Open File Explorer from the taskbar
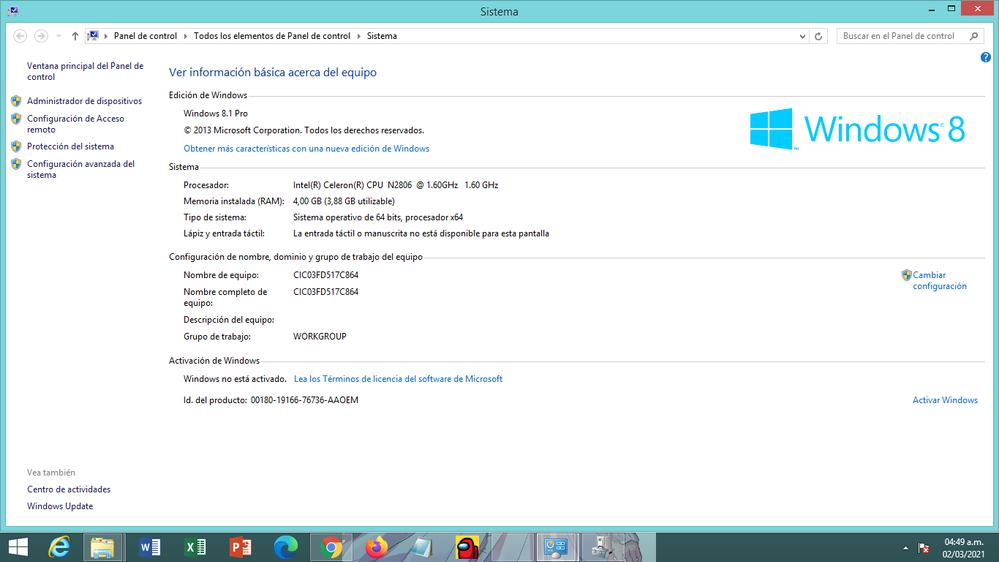The width and height of the screenshot is (999, 562). click(x=103, y=547)
